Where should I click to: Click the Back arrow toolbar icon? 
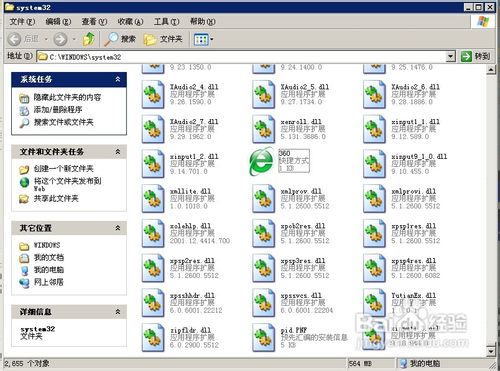pos(14,39)
